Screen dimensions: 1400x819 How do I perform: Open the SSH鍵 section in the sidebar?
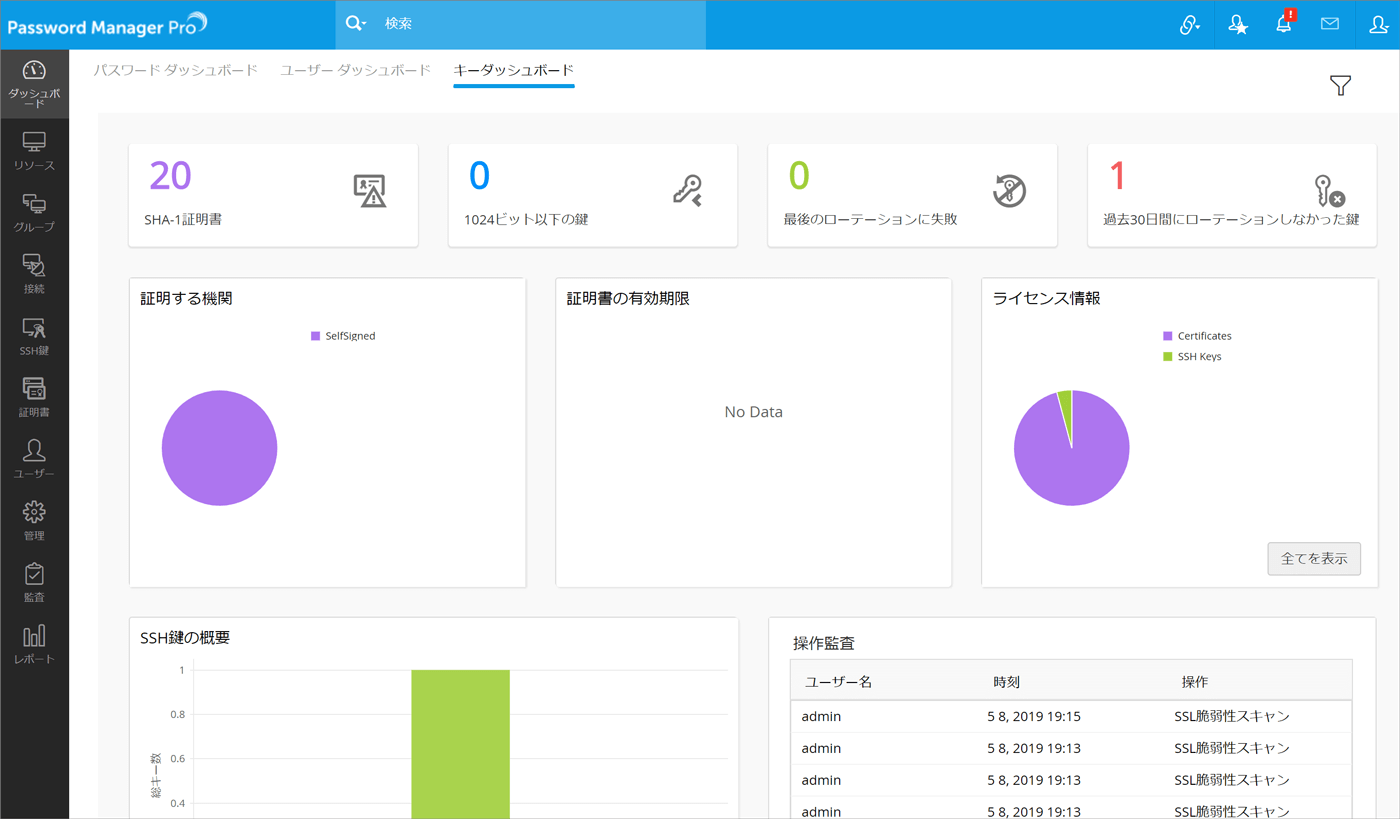click(x=34, y=335)
